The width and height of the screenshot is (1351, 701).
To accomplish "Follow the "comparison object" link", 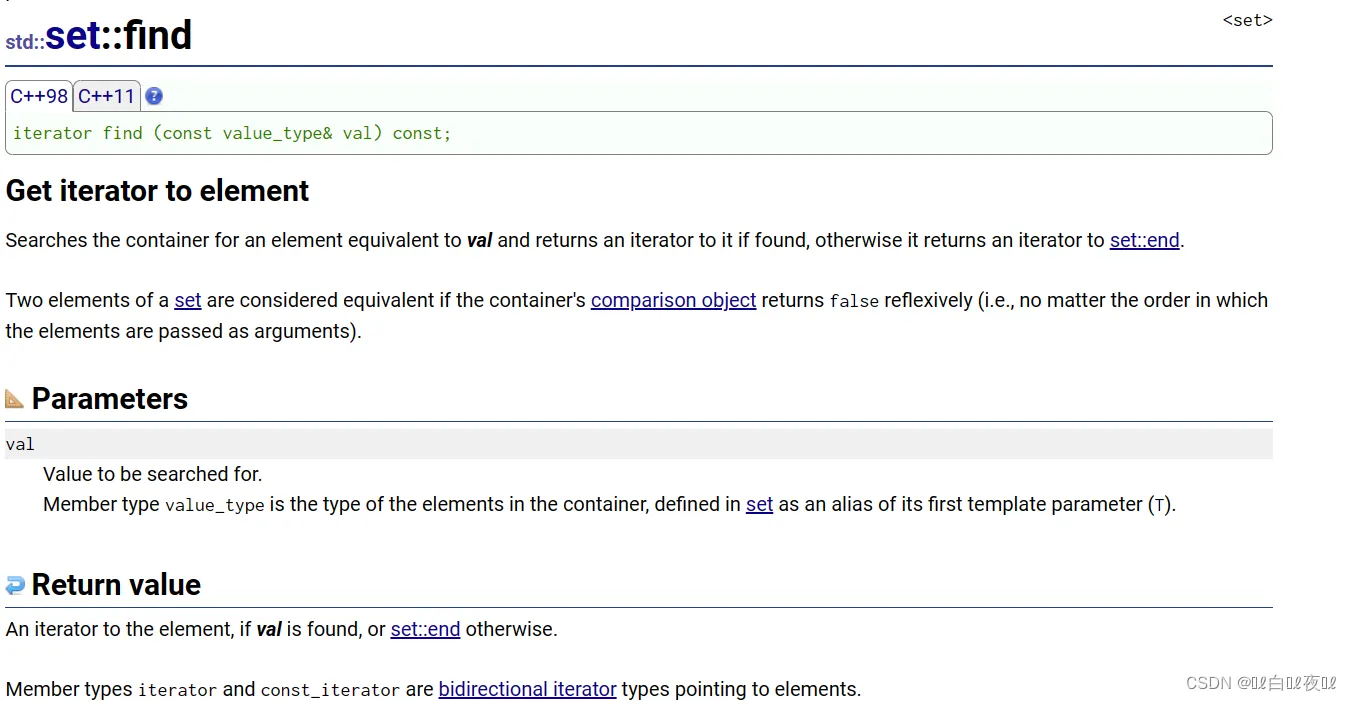I will pos(673,300).
